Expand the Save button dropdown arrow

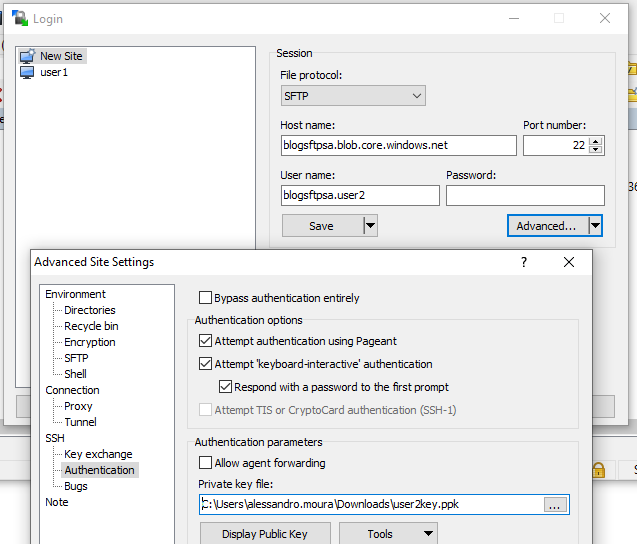[370, 225]
